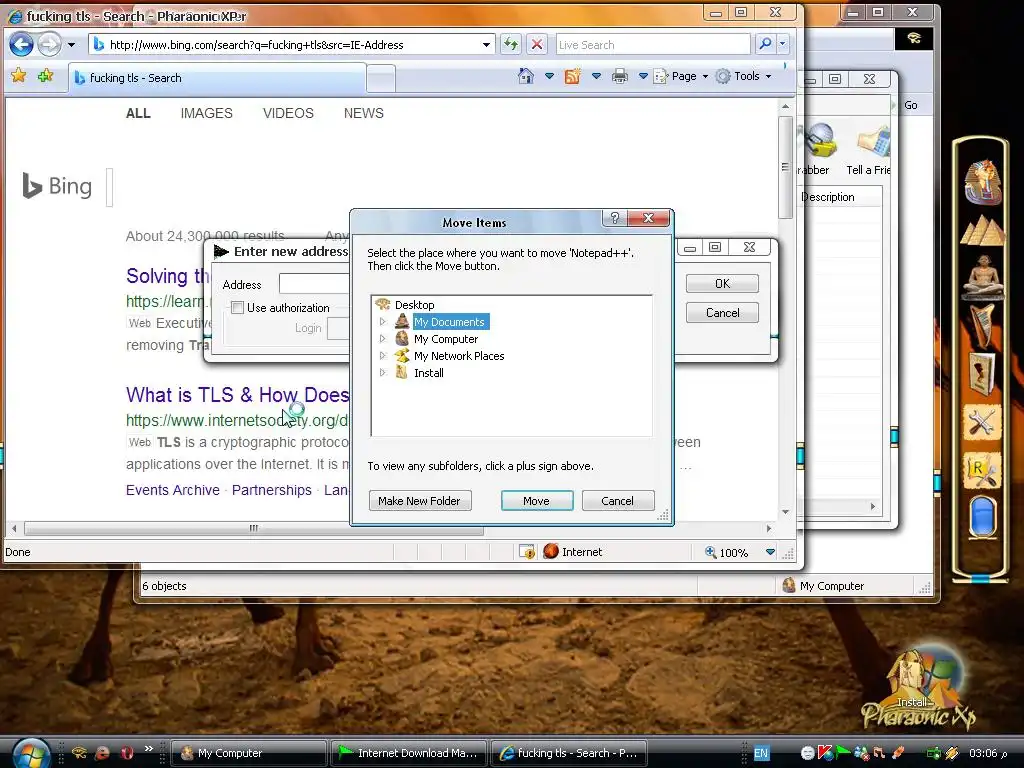Screen dimensions: 1024x768
Task: Select the 'fucking tls - Search' browser tab
Action: [x=217, y=78]
